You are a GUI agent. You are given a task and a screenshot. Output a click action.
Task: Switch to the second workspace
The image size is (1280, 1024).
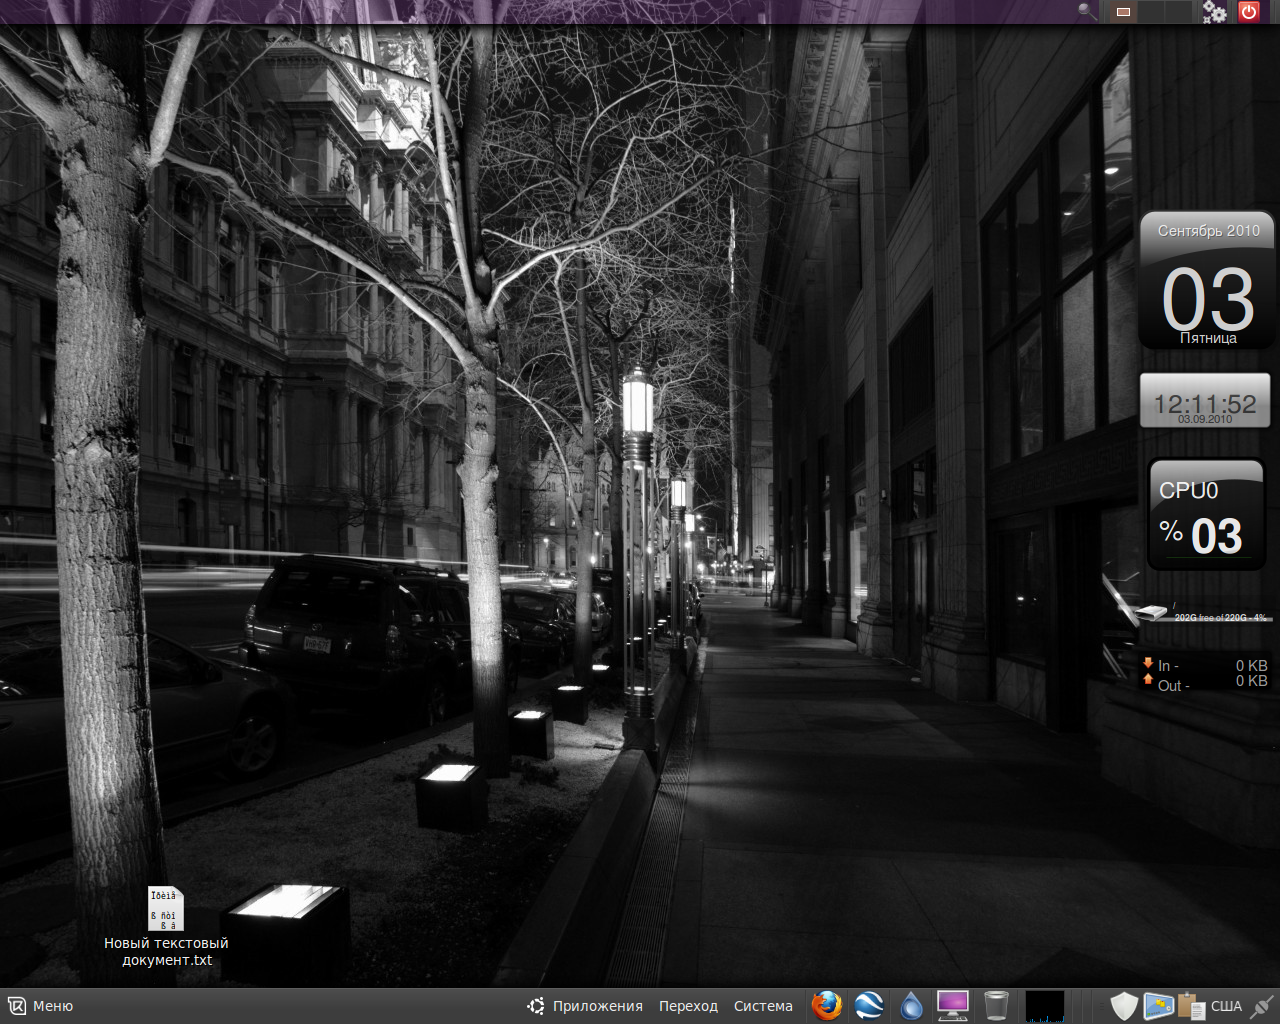tap(1151, 12)
